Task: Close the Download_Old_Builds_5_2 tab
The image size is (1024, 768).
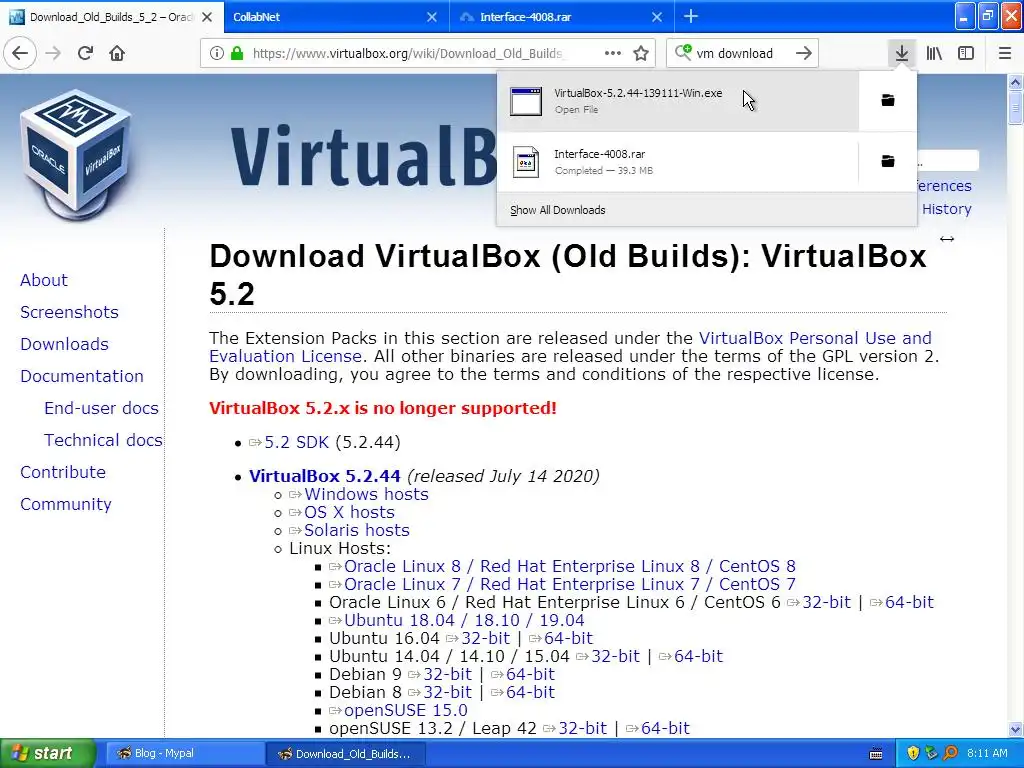Action: pyautogui.click(x=207, y=17)
